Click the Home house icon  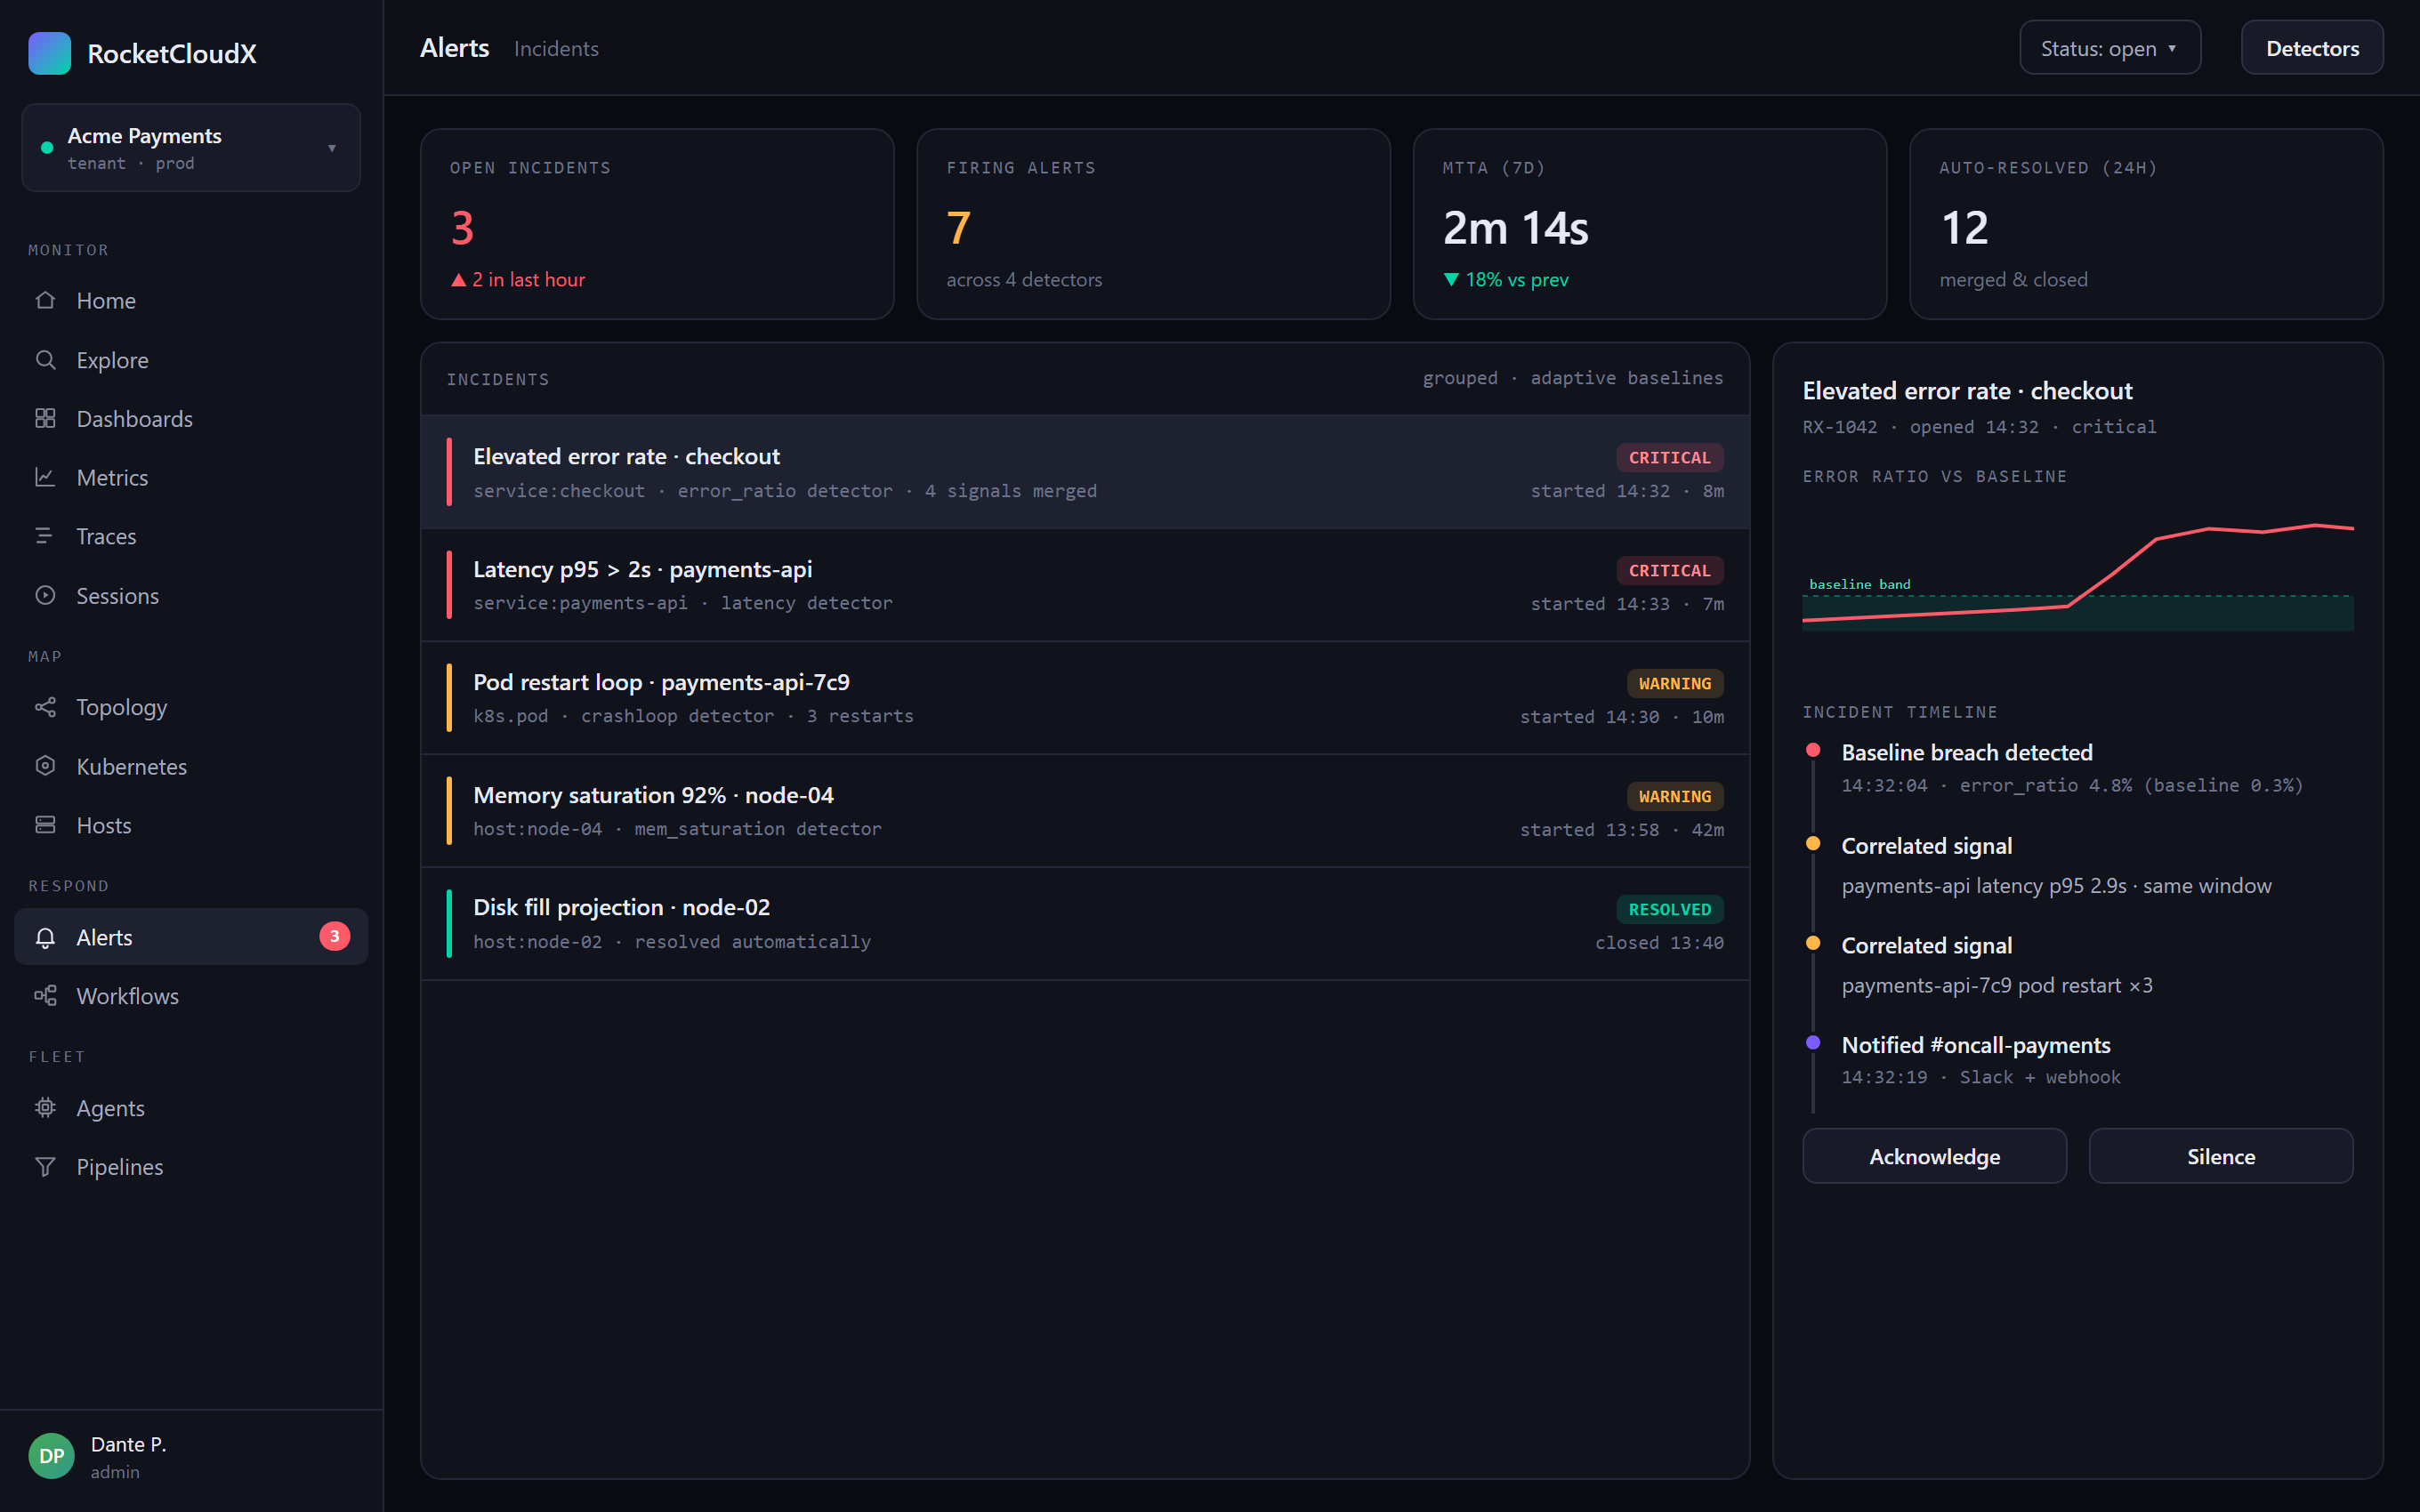point(45,300)
